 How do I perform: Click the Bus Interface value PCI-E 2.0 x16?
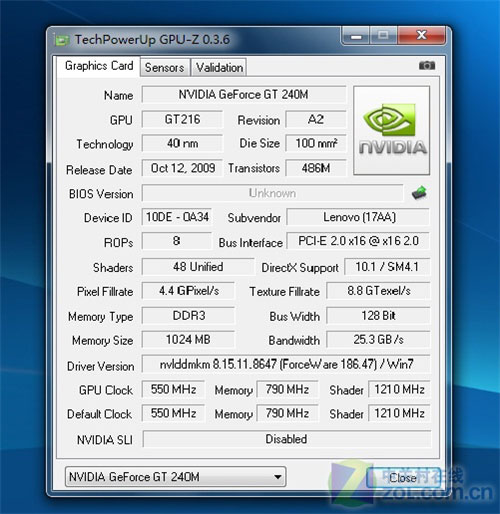tap(358, 241)
